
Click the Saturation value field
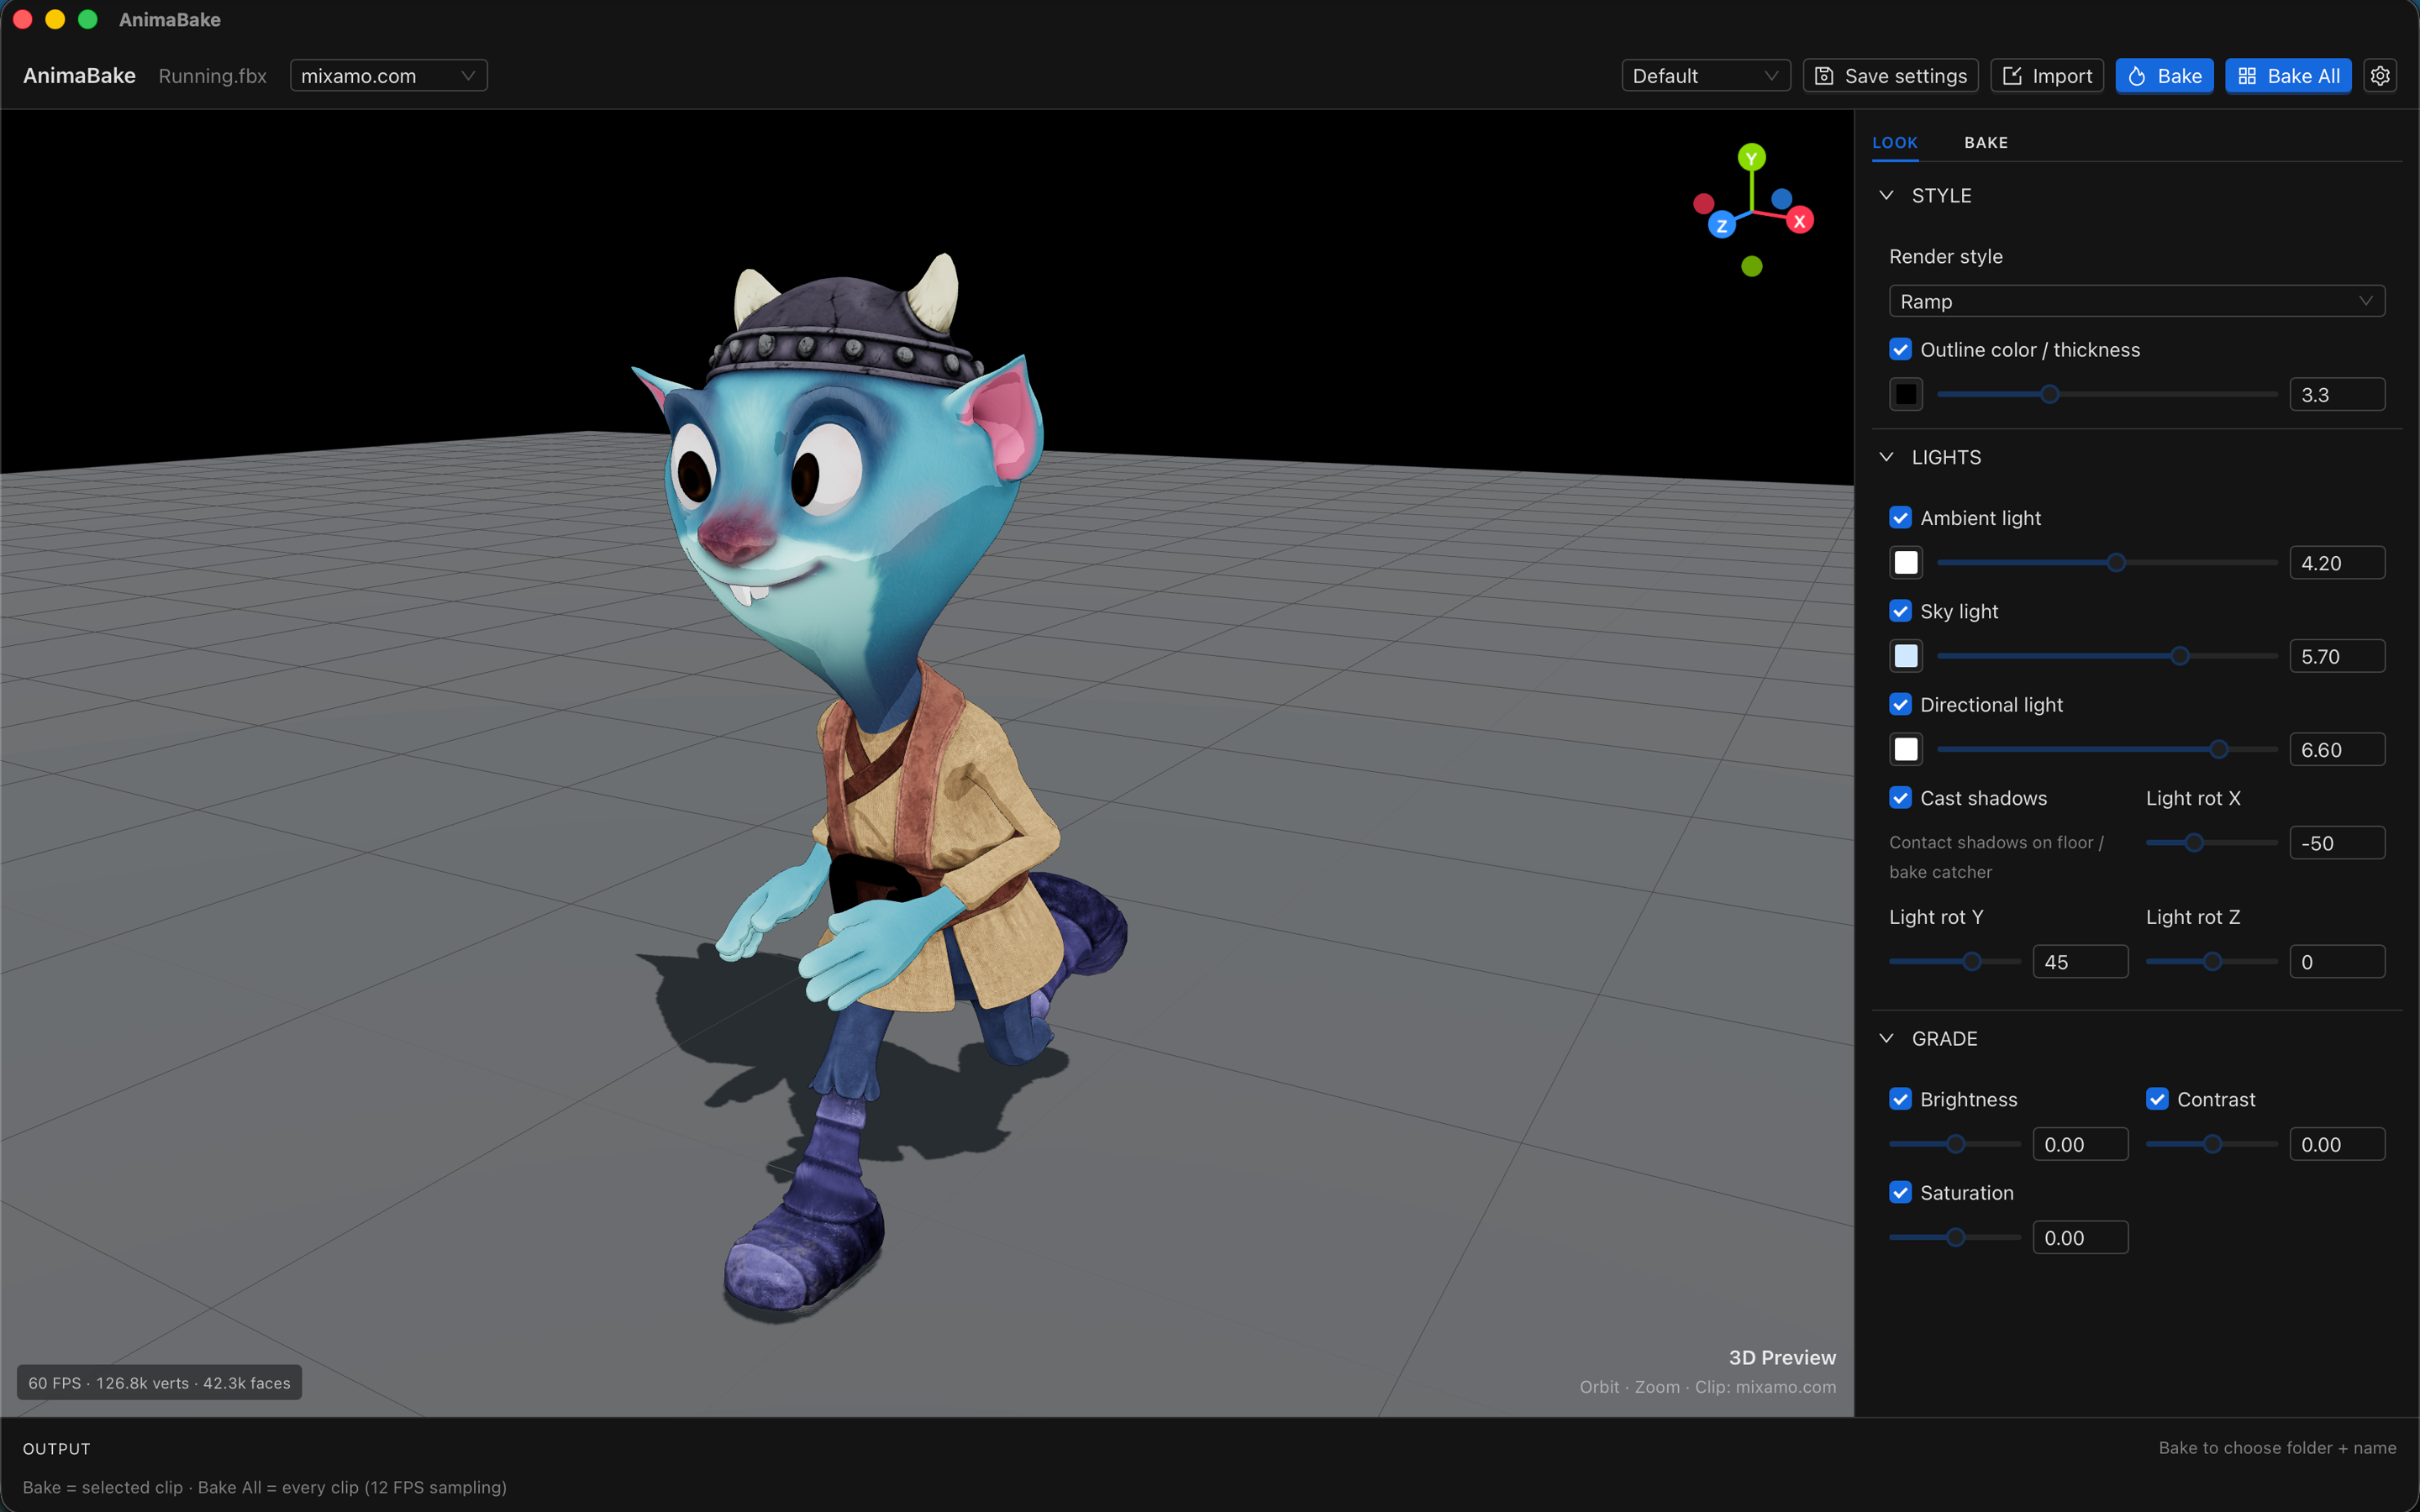pos(2080,1238)
